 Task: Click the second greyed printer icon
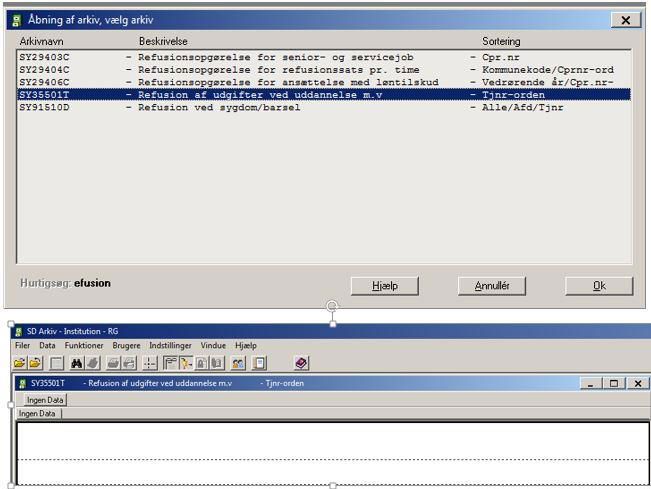(x=129, y=363)
